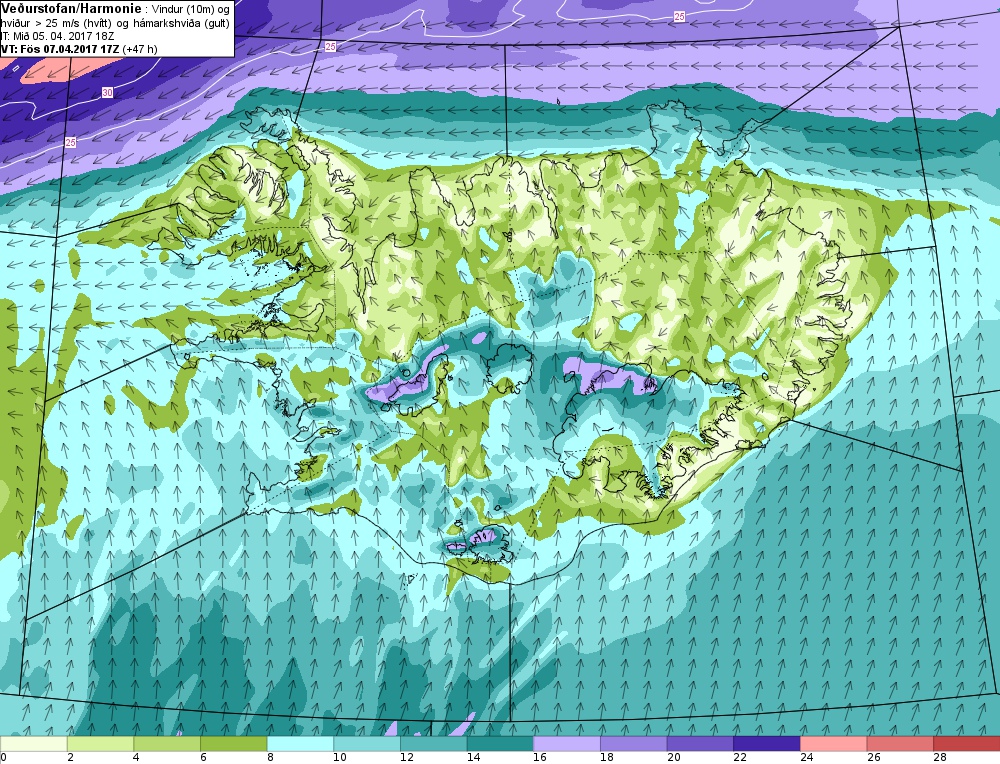Image resolution: width=1000 pixels, height=764 pixels.
Task: Click the legend scale number '18'
Action: pos(606,758)
